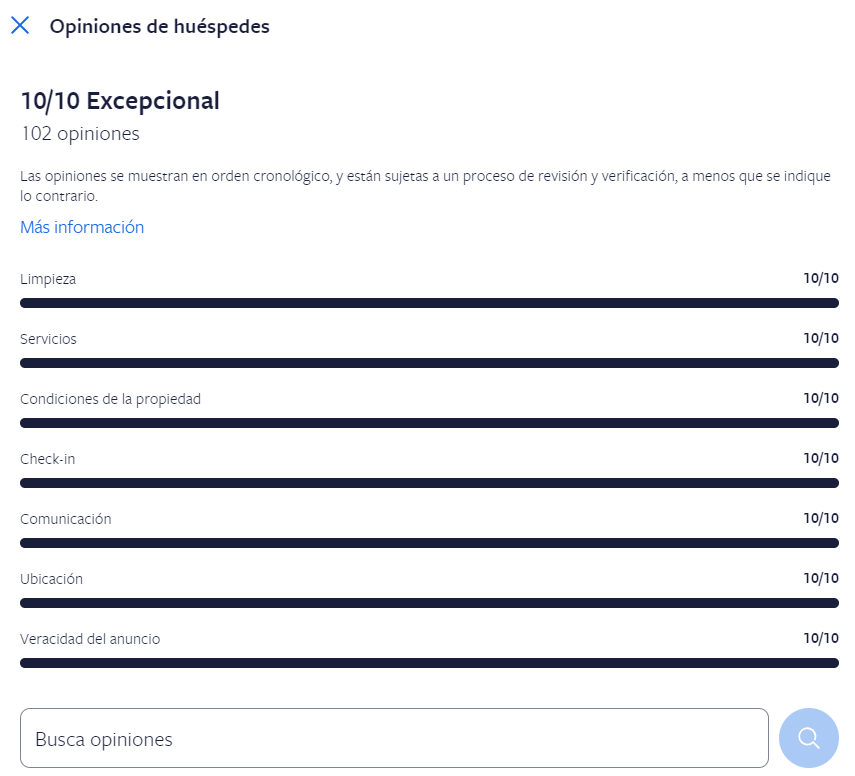Click the 10/10 score beside Ubicación
Screen dimensions: 855x776
coord(821,578)
